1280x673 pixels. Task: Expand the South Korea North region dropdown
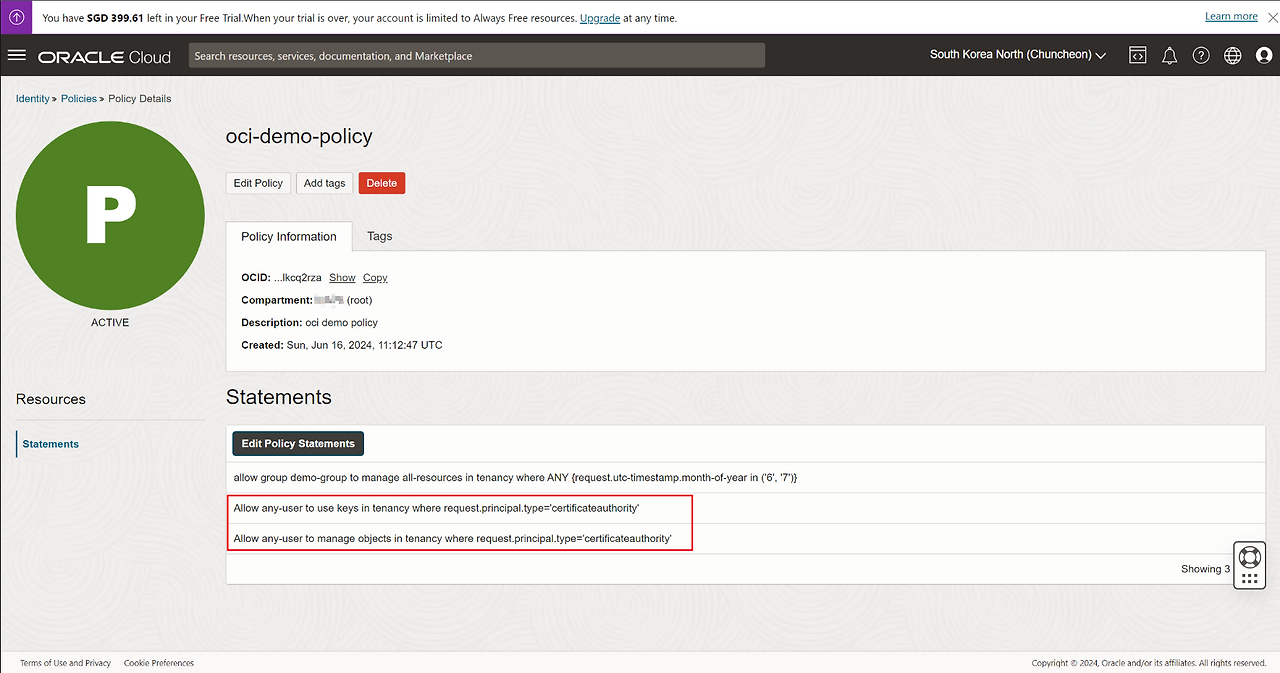1017,55
